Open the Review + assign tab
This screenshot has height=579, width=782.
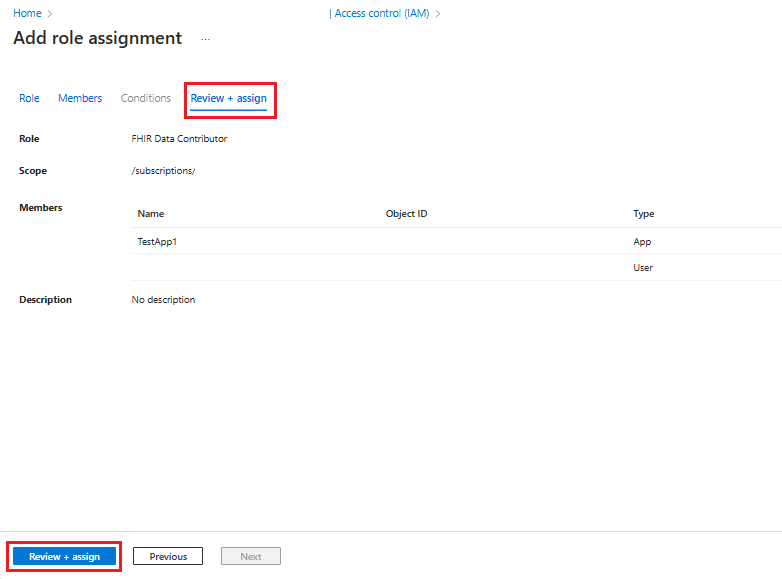[x=228, y=98]
